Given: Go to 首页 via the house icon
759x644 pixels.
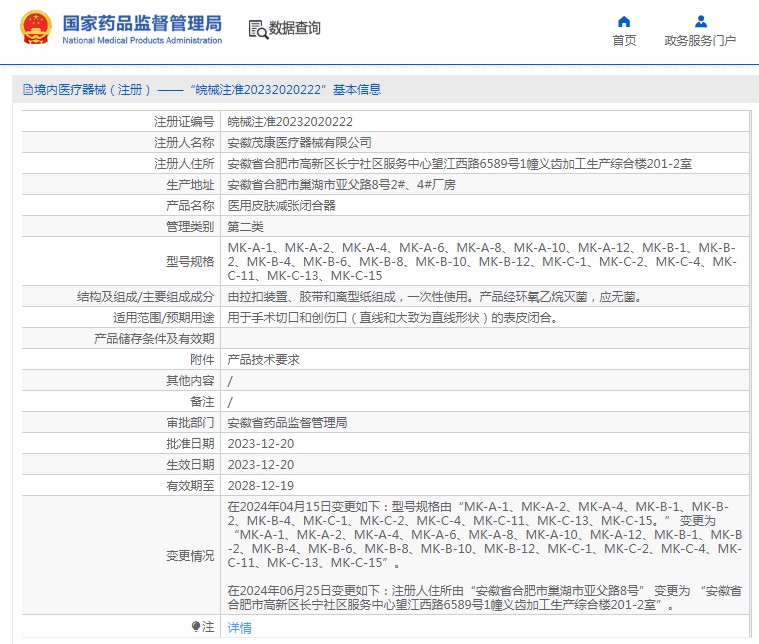Looking at the screenshot, I should (624, 21).
